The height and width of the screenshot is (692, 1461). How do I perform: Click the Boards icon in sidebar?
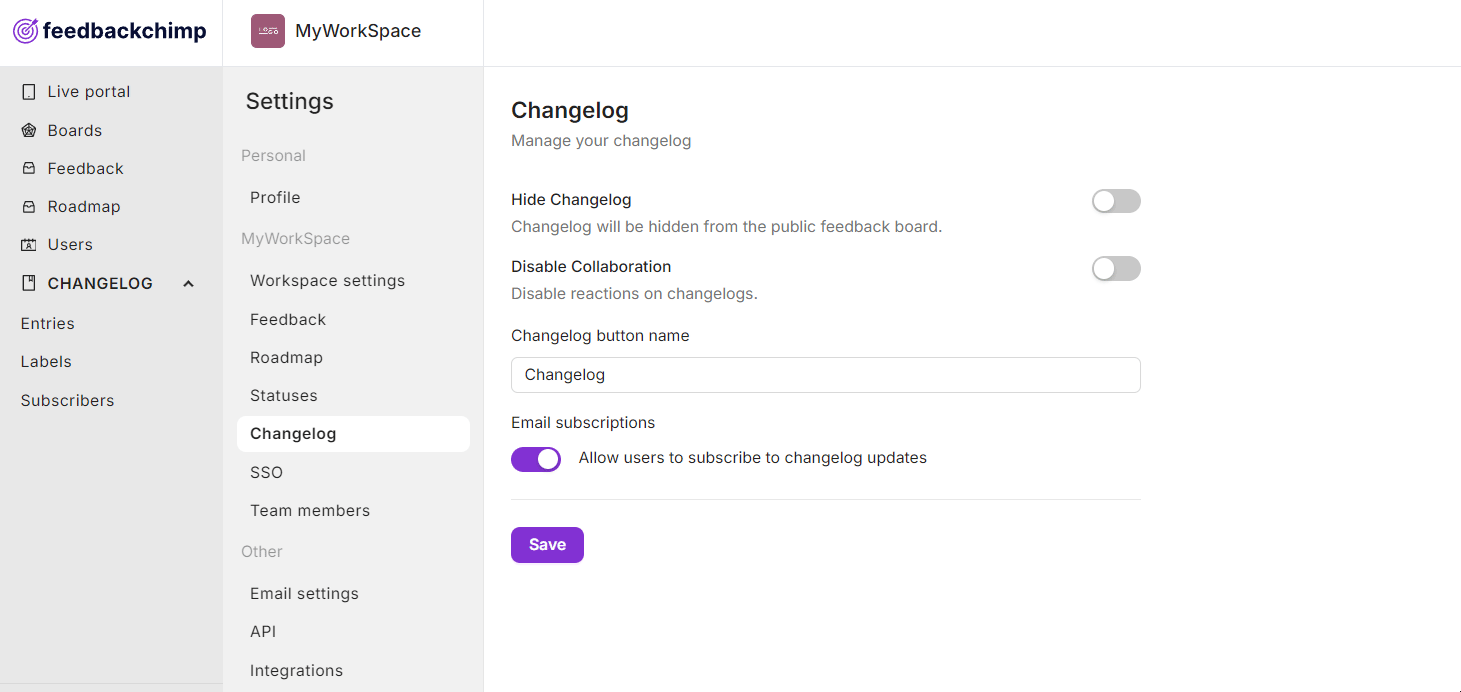click(x=29, y=130)
